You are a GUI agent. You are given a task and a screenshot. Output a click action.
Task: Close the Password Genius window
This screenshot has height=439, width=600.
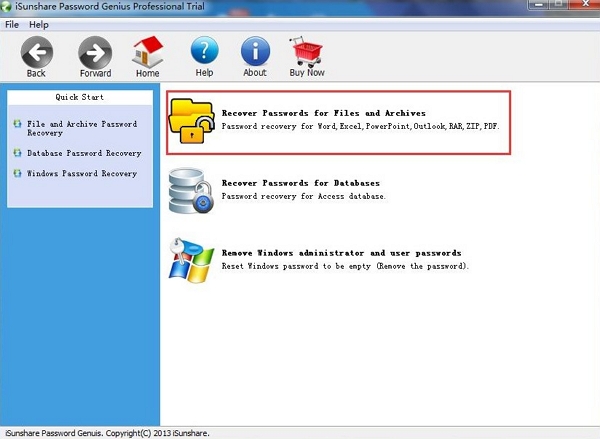click(x=585, y=4)
